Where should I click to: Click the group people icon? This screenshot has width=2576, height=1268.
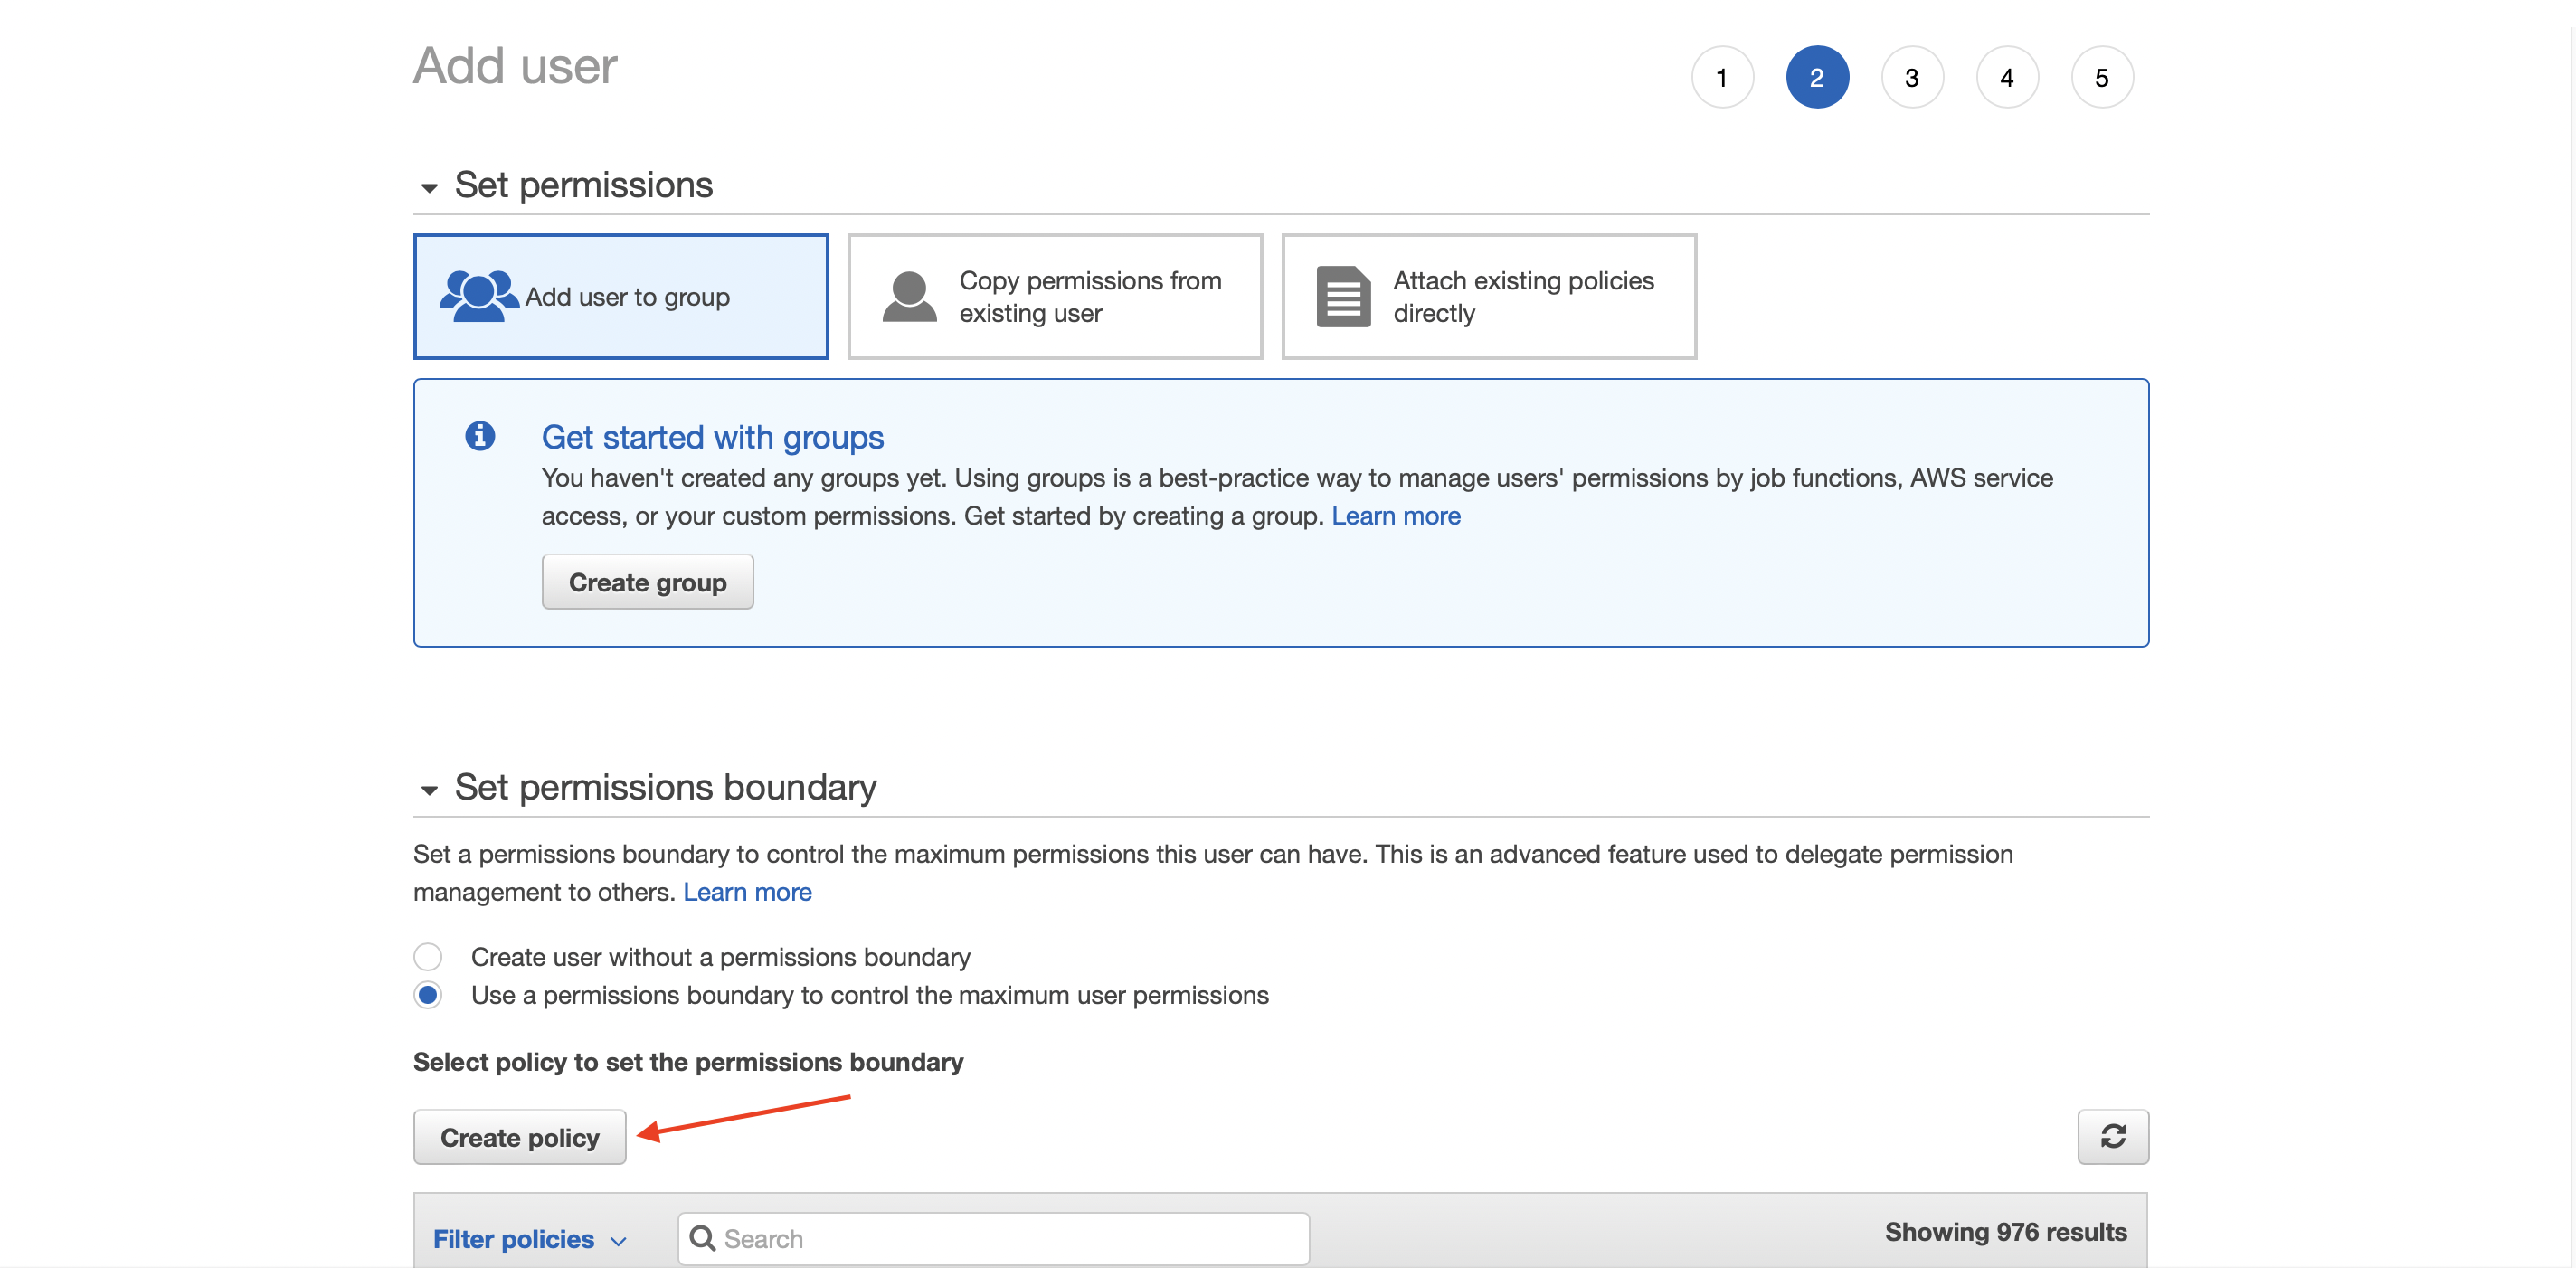click(479, 296)
